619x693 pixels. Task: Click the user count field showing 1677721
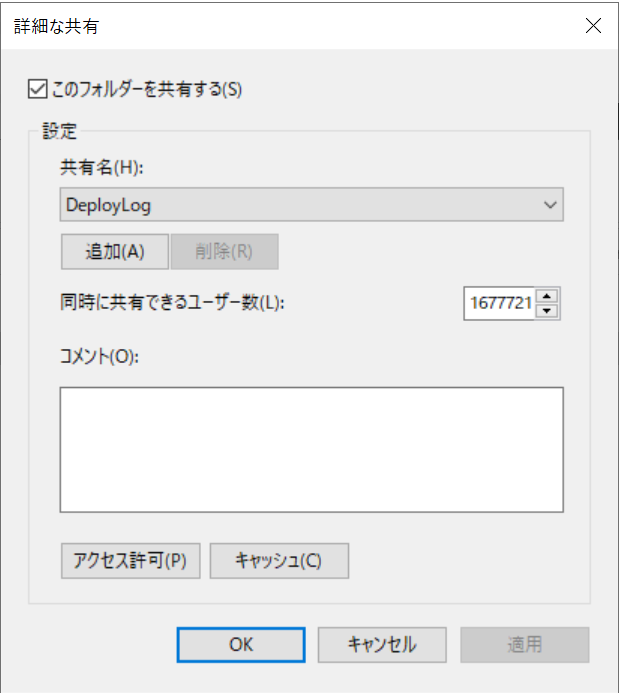click(x=500, y=304)
